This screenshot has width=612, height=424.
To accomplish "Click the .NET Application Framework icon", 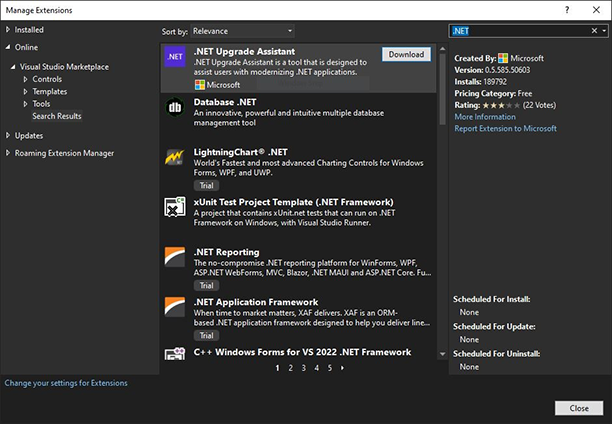I will coord(175,307).
